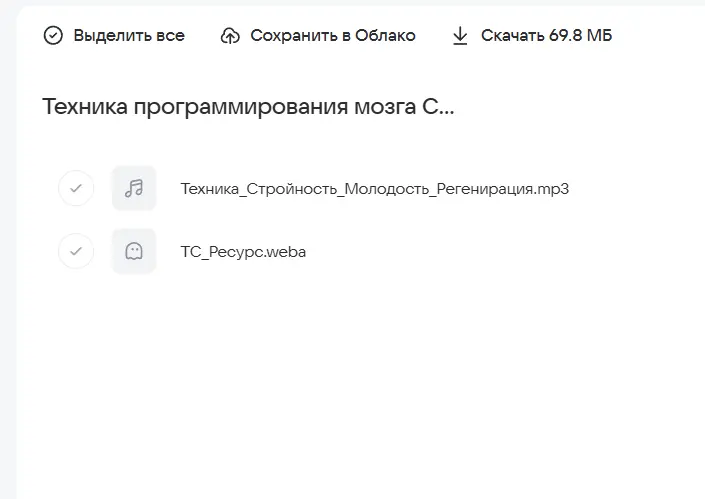Tick the checkbox for Техника_Стройность mp3 file
This screenshot has width=705, height=499.
coord(76,188)
